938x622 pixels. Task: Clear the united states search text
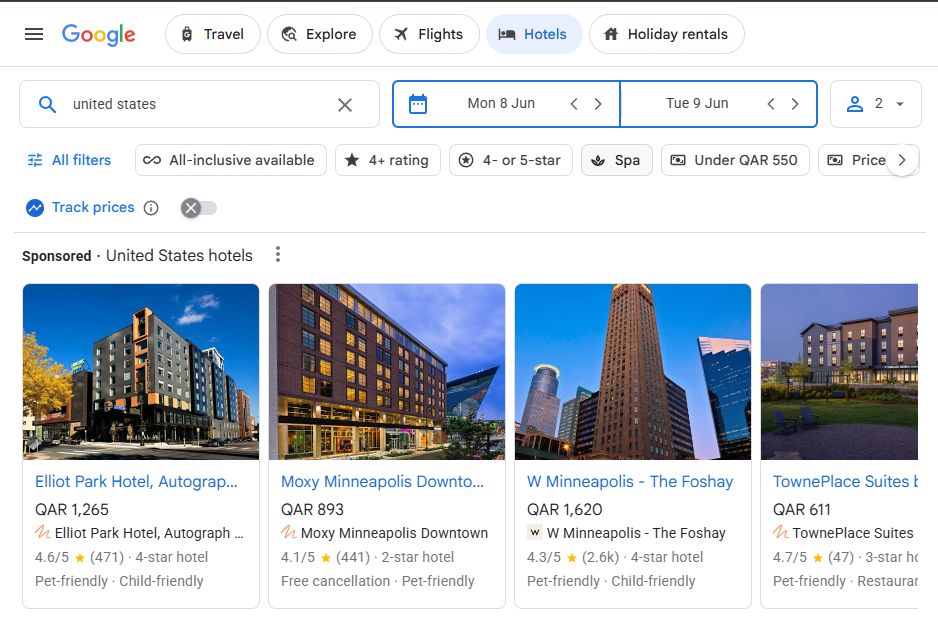coord(345,105)
